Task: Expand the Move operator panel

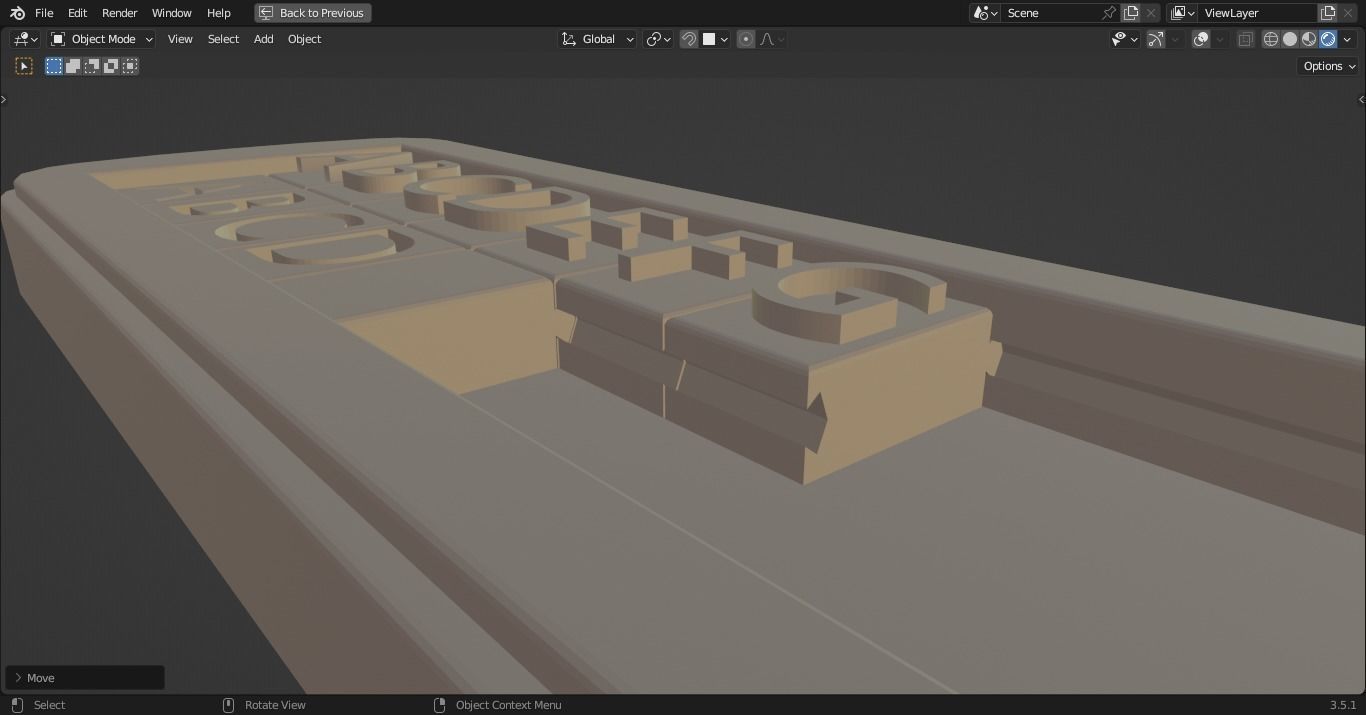Action: (84, 677)
